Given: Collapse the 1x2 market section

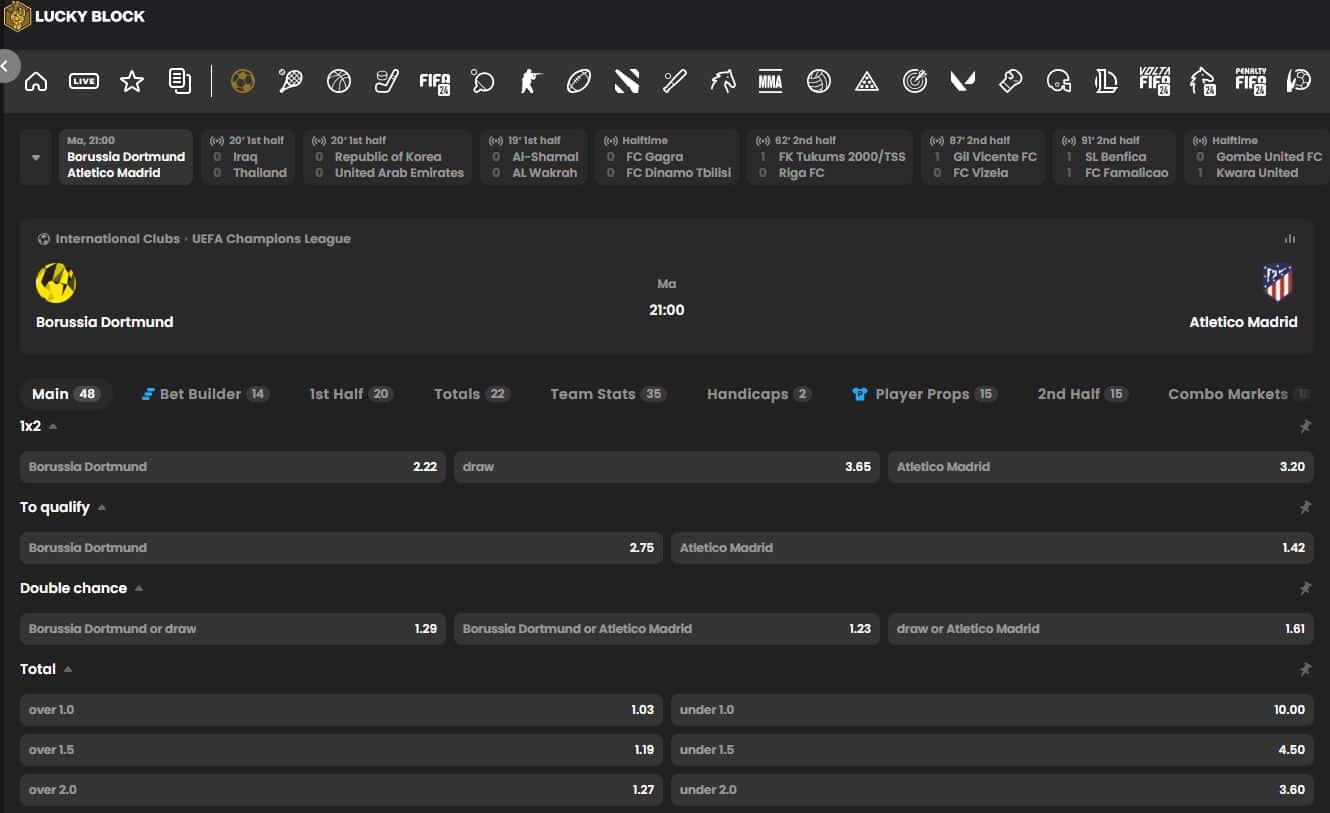Looking at the screenshot, I should 53,427.
